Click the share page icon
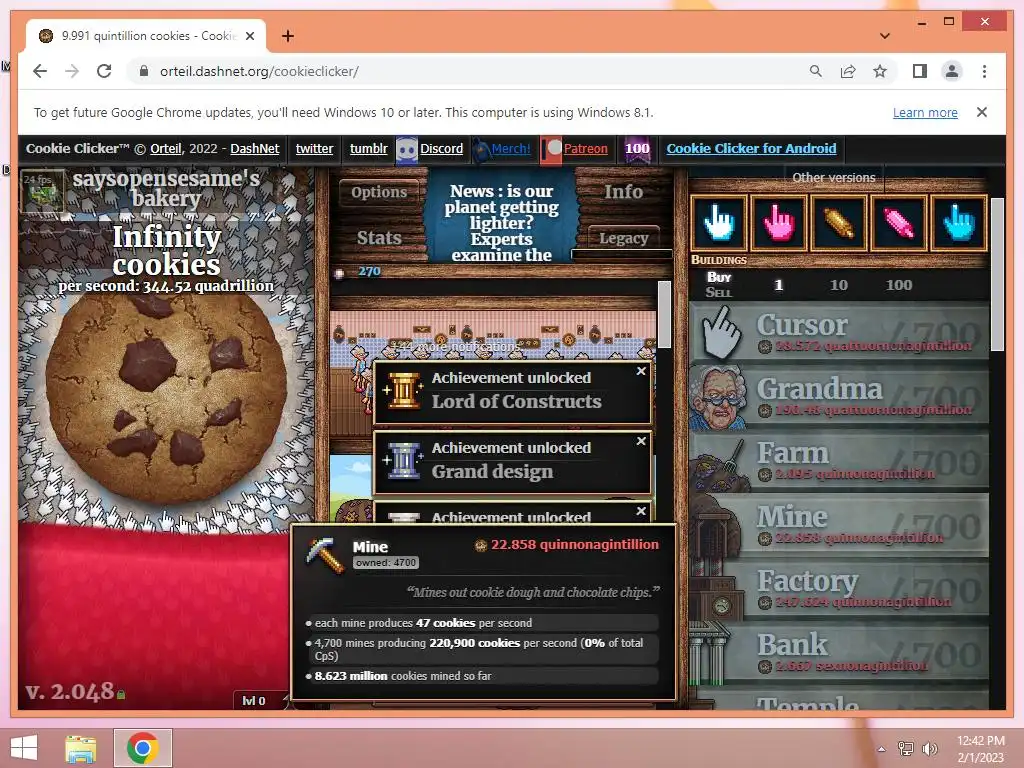Viewport: 1024px width, 768px height. 848,71
